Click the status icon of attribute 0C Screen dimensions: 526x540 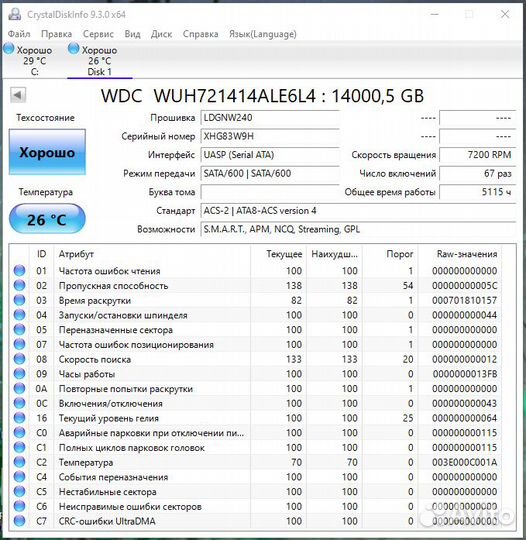click(20, 403)
